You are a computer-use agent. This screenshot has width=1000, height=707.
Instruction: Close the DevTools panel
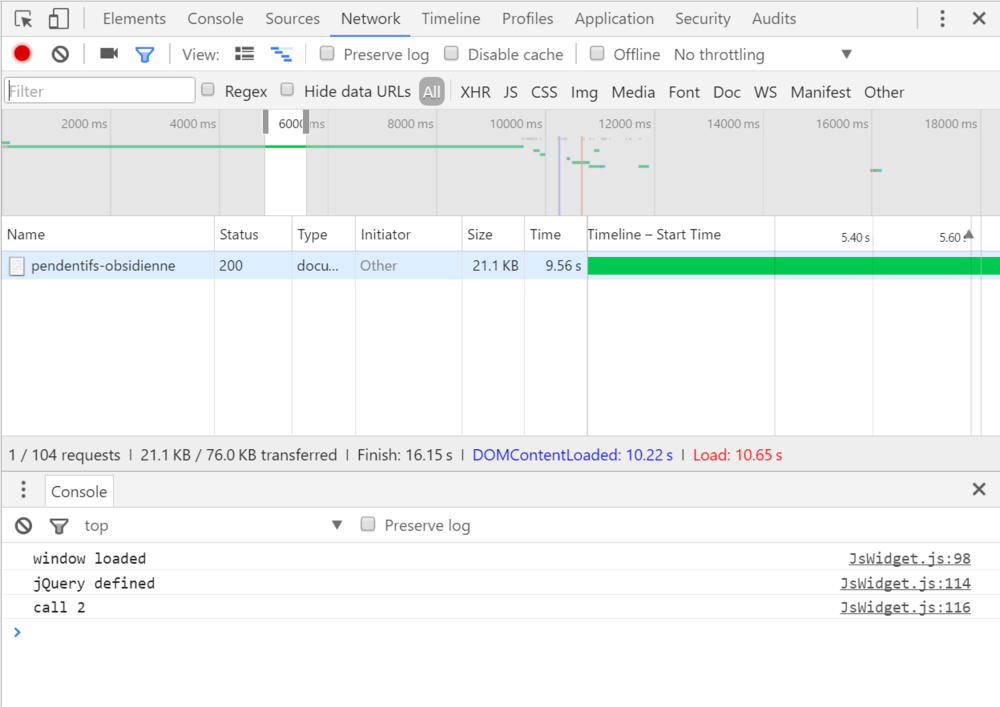click(979, 18)
